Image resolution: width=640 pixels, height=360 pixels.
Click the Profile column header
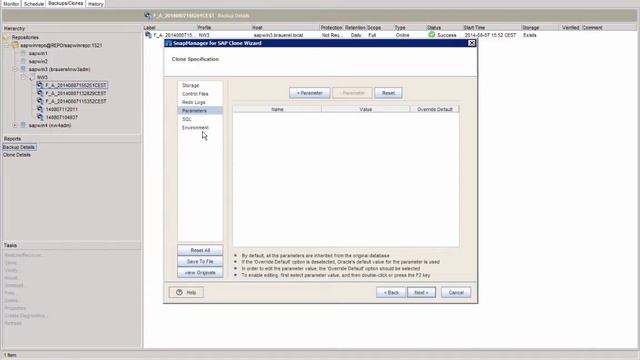click(x=224, y=28)
